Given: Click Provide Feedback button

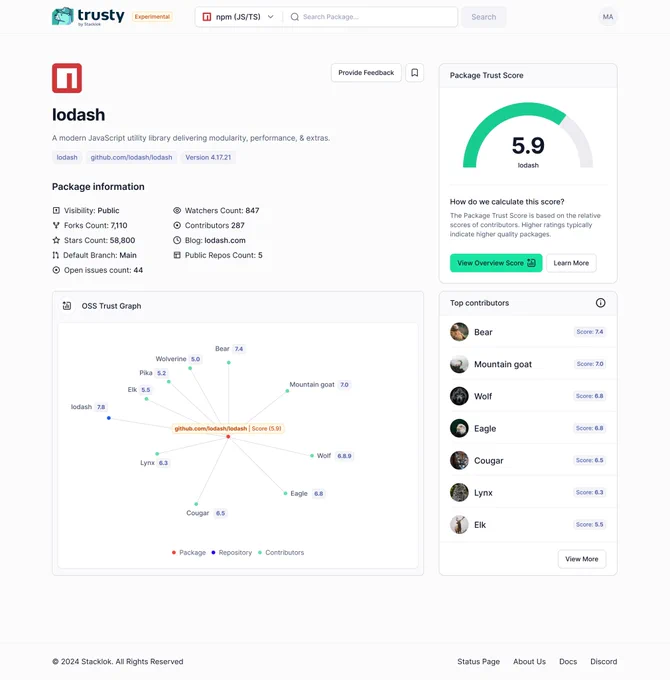Looking at the screenshot, I should [366, 72].
